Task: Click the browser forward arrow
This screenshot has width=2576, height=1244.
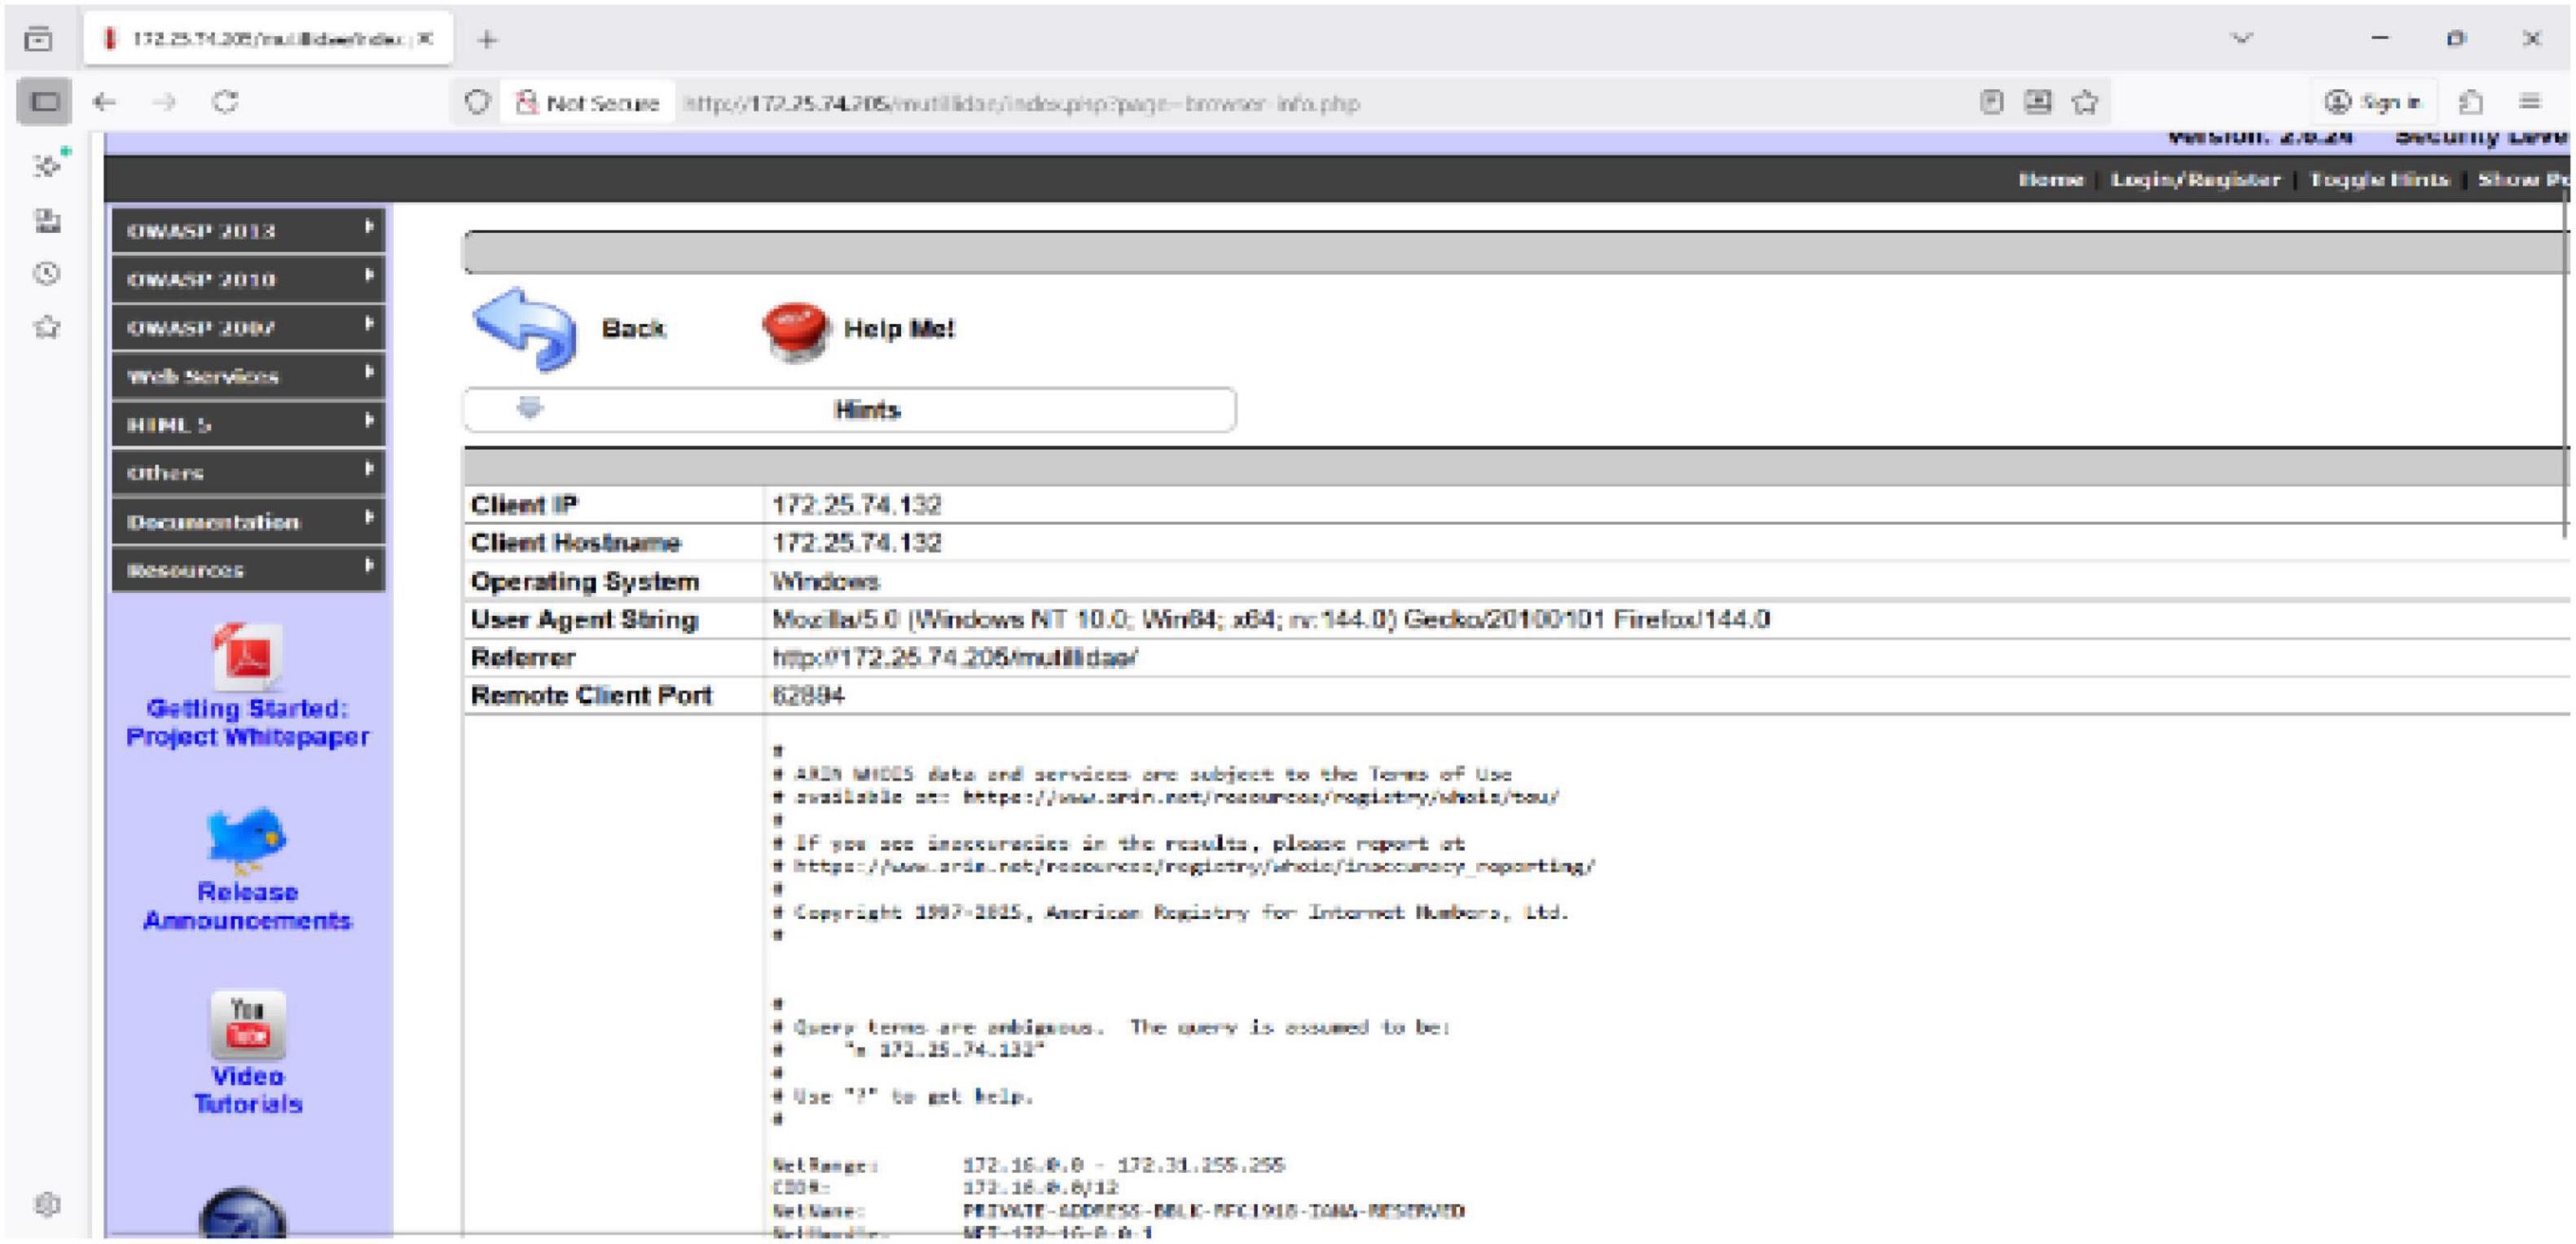Action: pyautogui.click(x=165, y=102)
